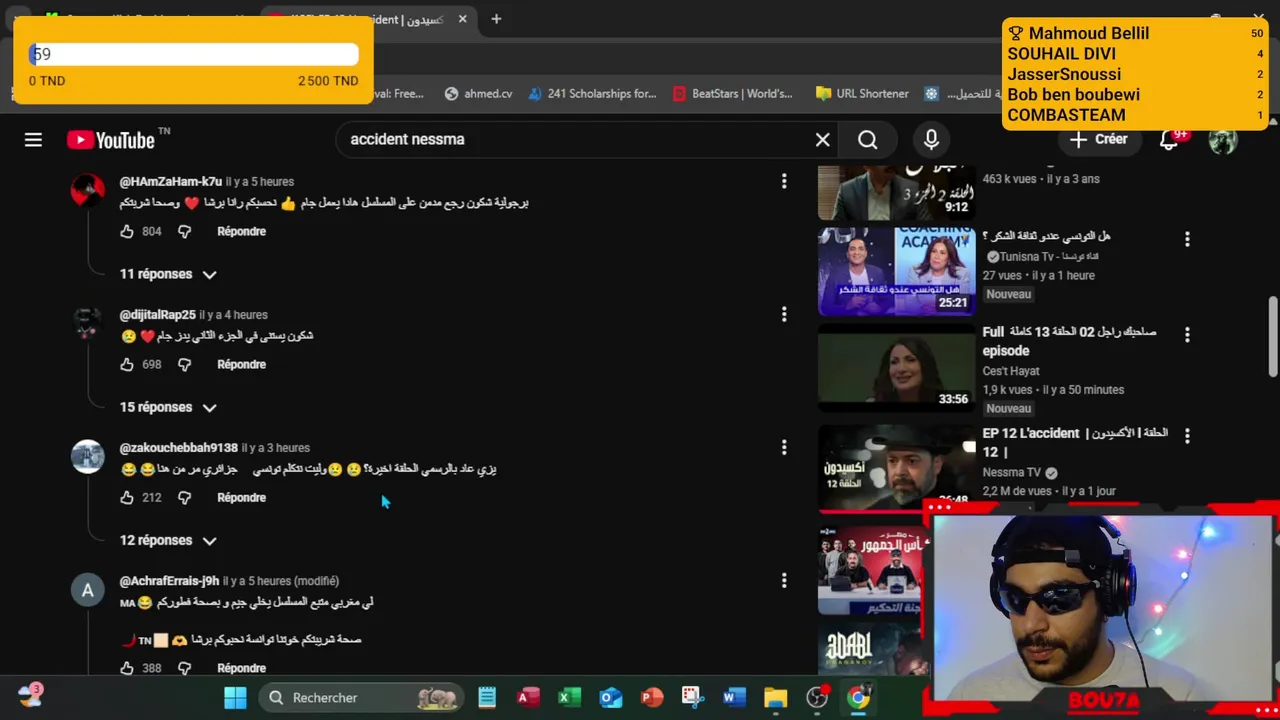Screen dimensions: 1280x720
Task: Like the @zakouchebbah9138 comment
Action: click(127, 497)
